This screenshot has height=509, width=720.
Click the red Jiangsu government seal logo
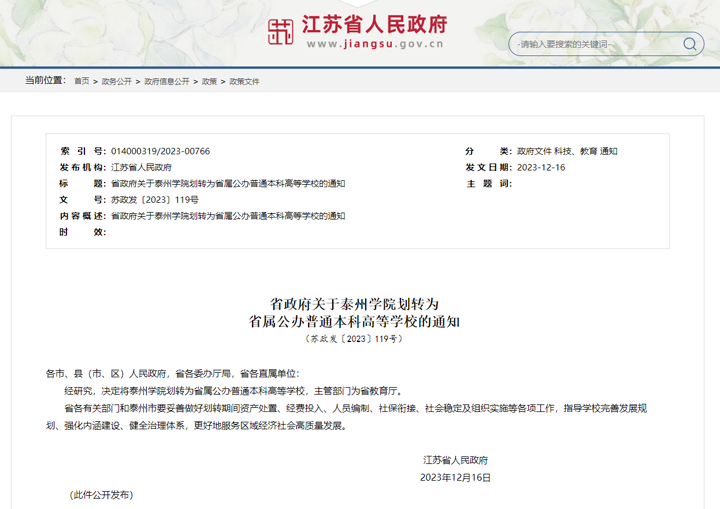(x=281, y=31)
